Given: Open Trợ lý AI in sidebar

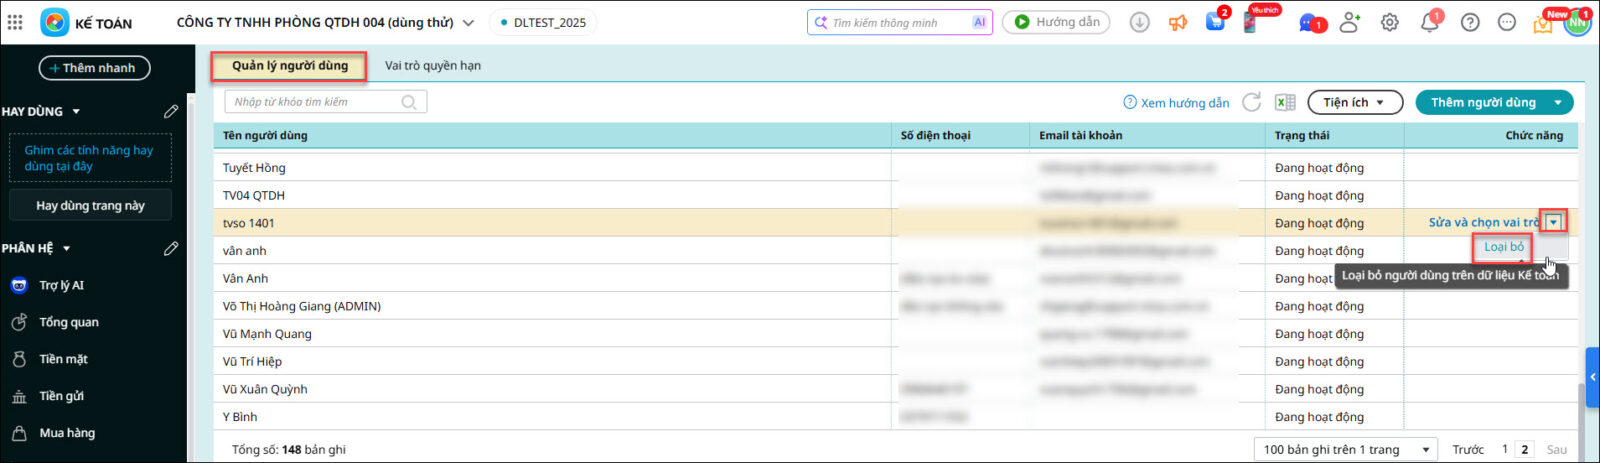Looking at the screenshot, I should click(61, 285).
